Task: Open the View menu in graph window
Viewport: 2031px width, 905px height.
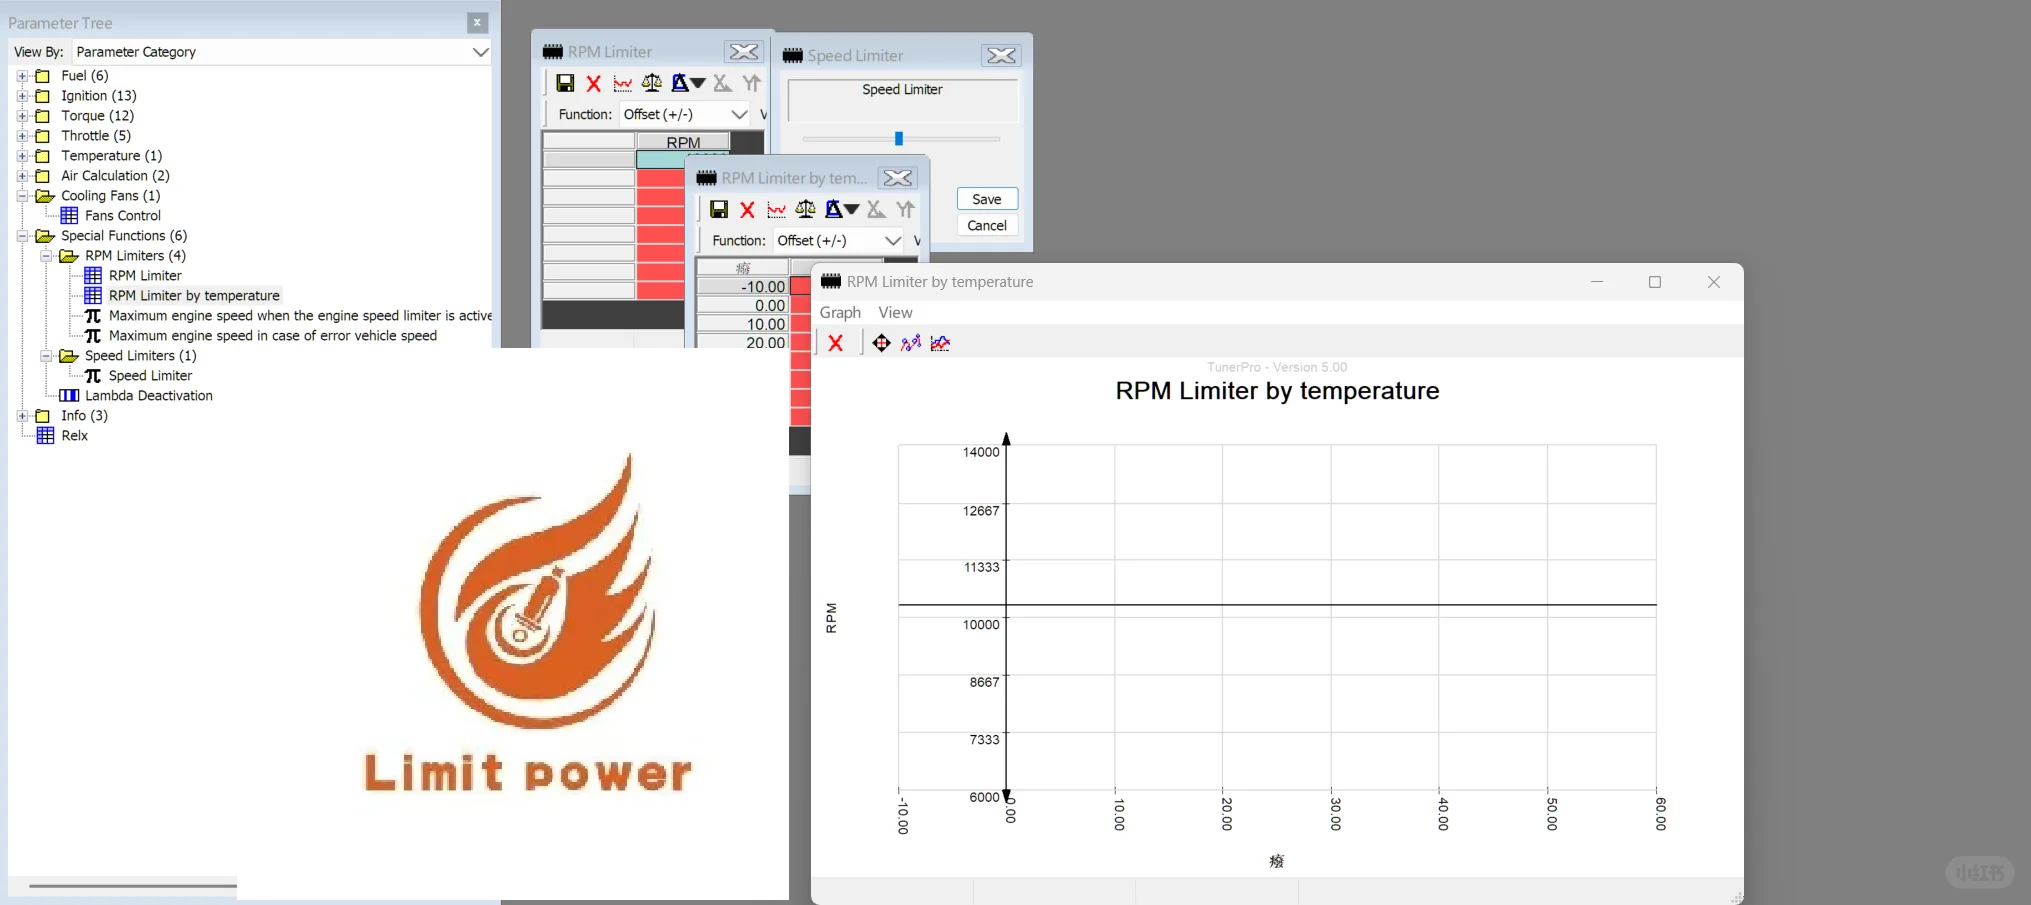Action: 895,312
